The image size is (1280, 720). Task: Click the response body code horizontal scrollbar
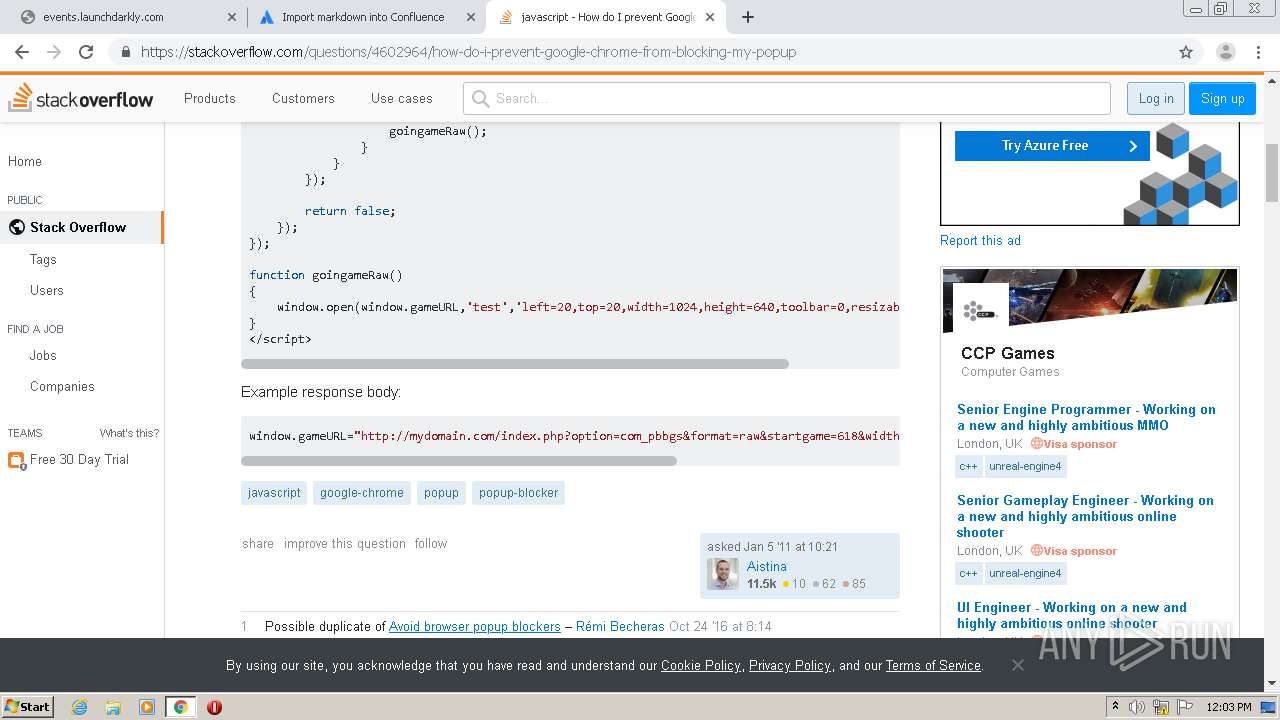click(x=459, y=461)
